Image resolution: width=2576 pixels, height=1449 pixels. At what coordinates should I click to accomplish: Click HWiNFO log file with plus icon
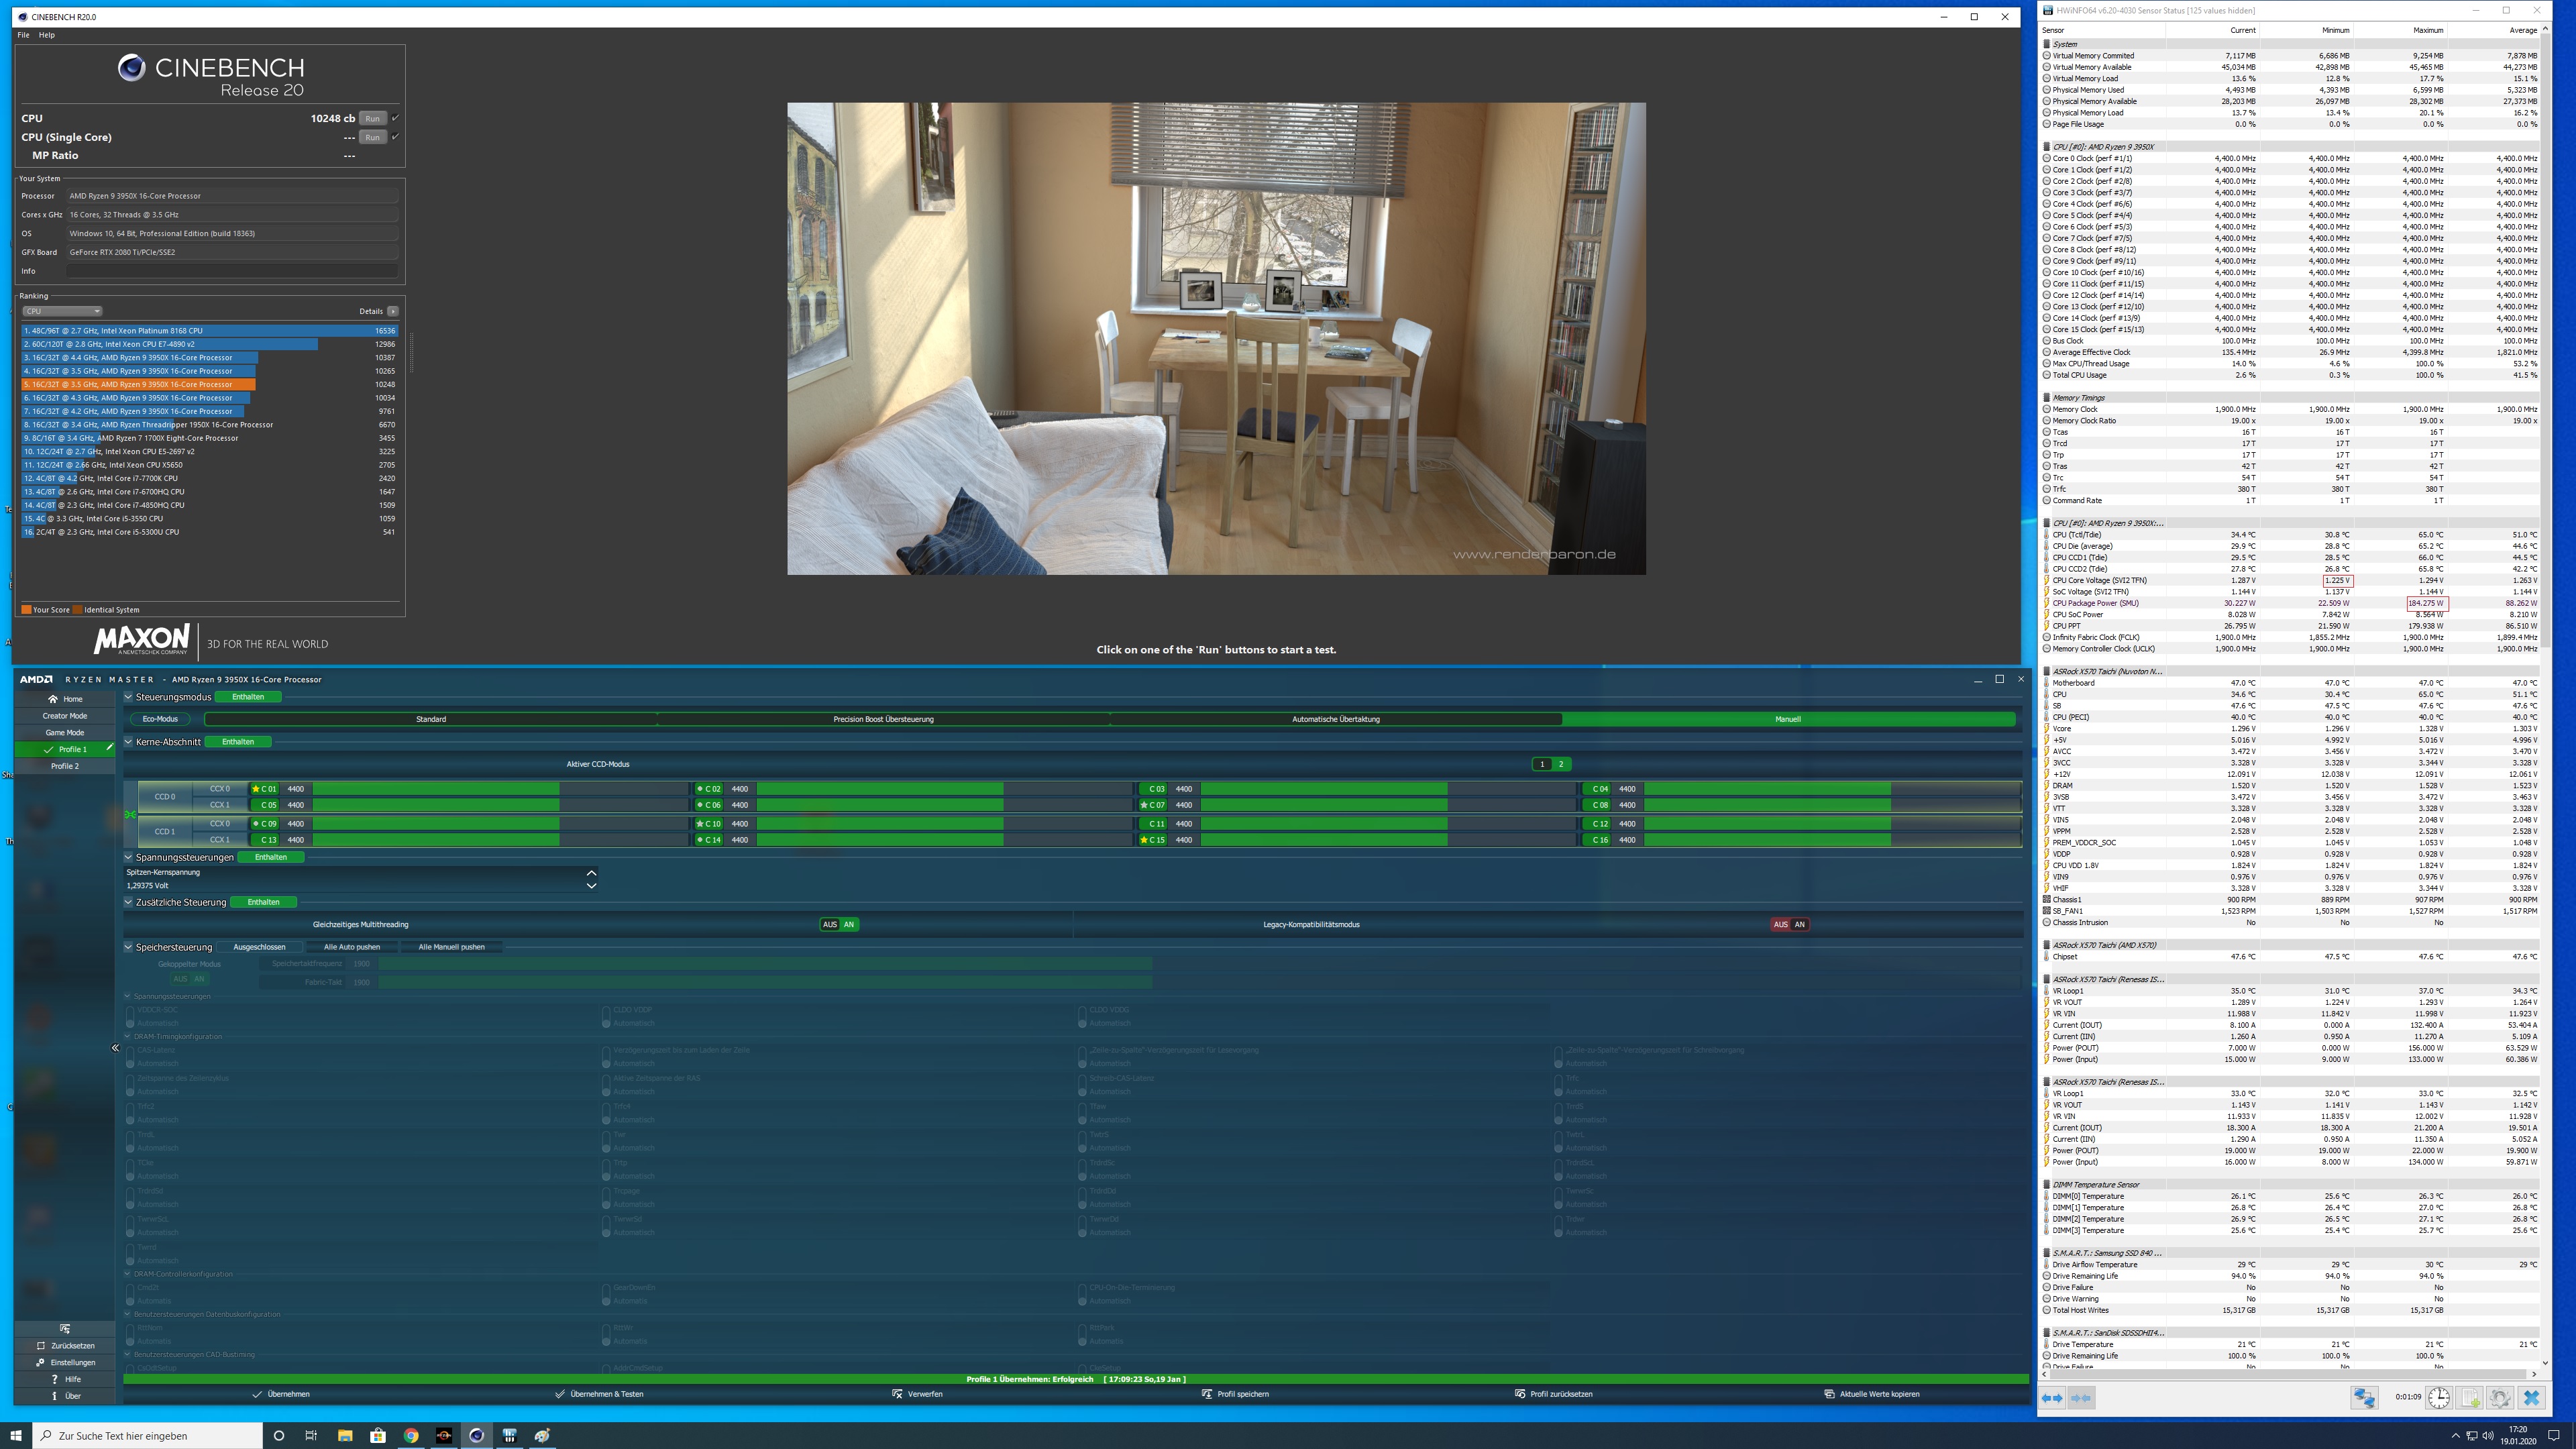(x=2470, y=1398)
